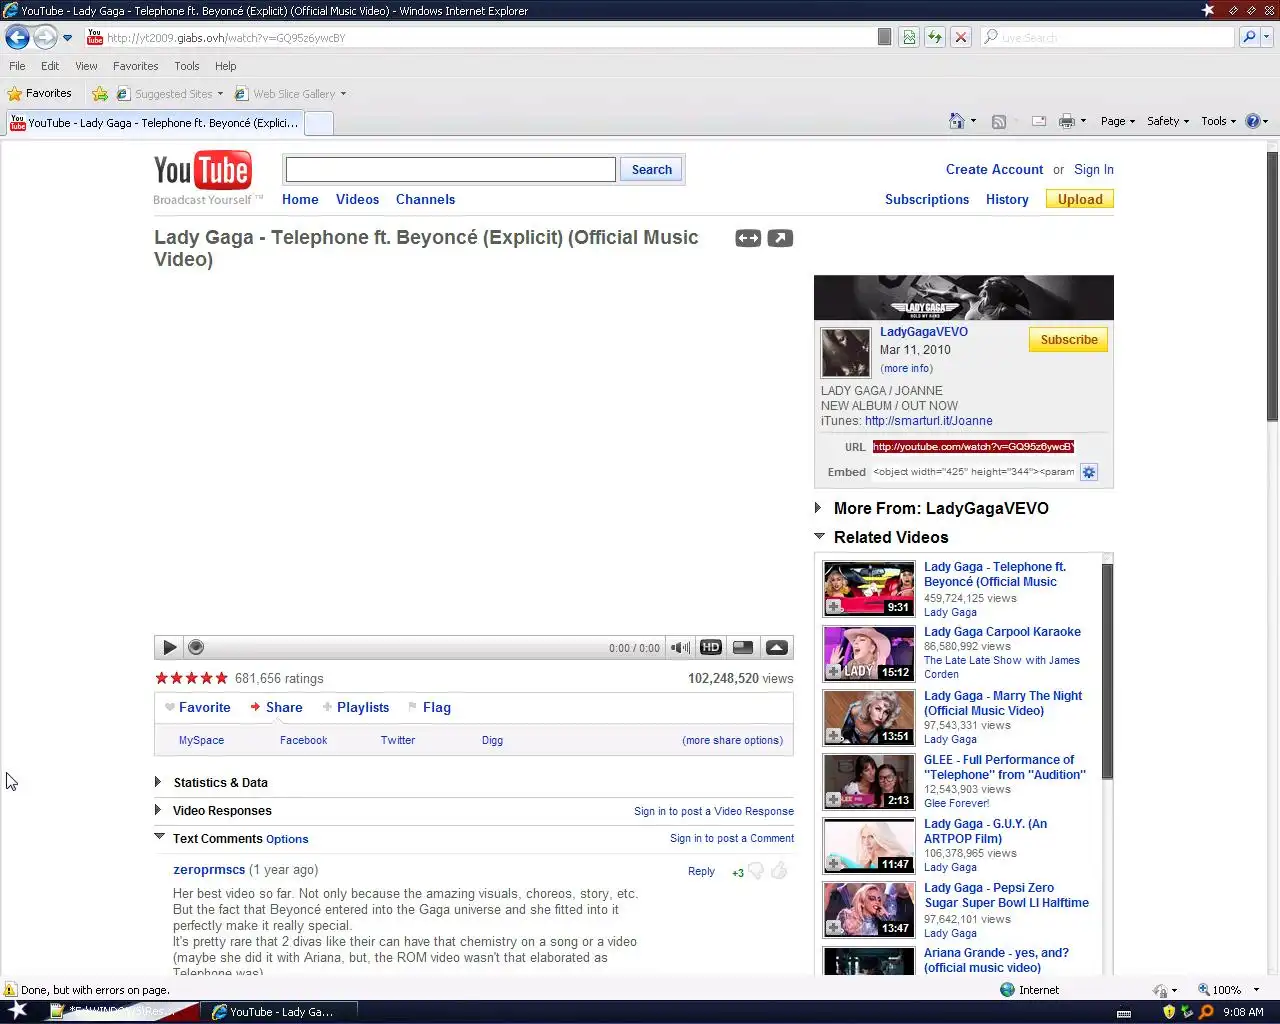
Task: Open the Safety dropdown menu
Action: [x=1168, y=121]
